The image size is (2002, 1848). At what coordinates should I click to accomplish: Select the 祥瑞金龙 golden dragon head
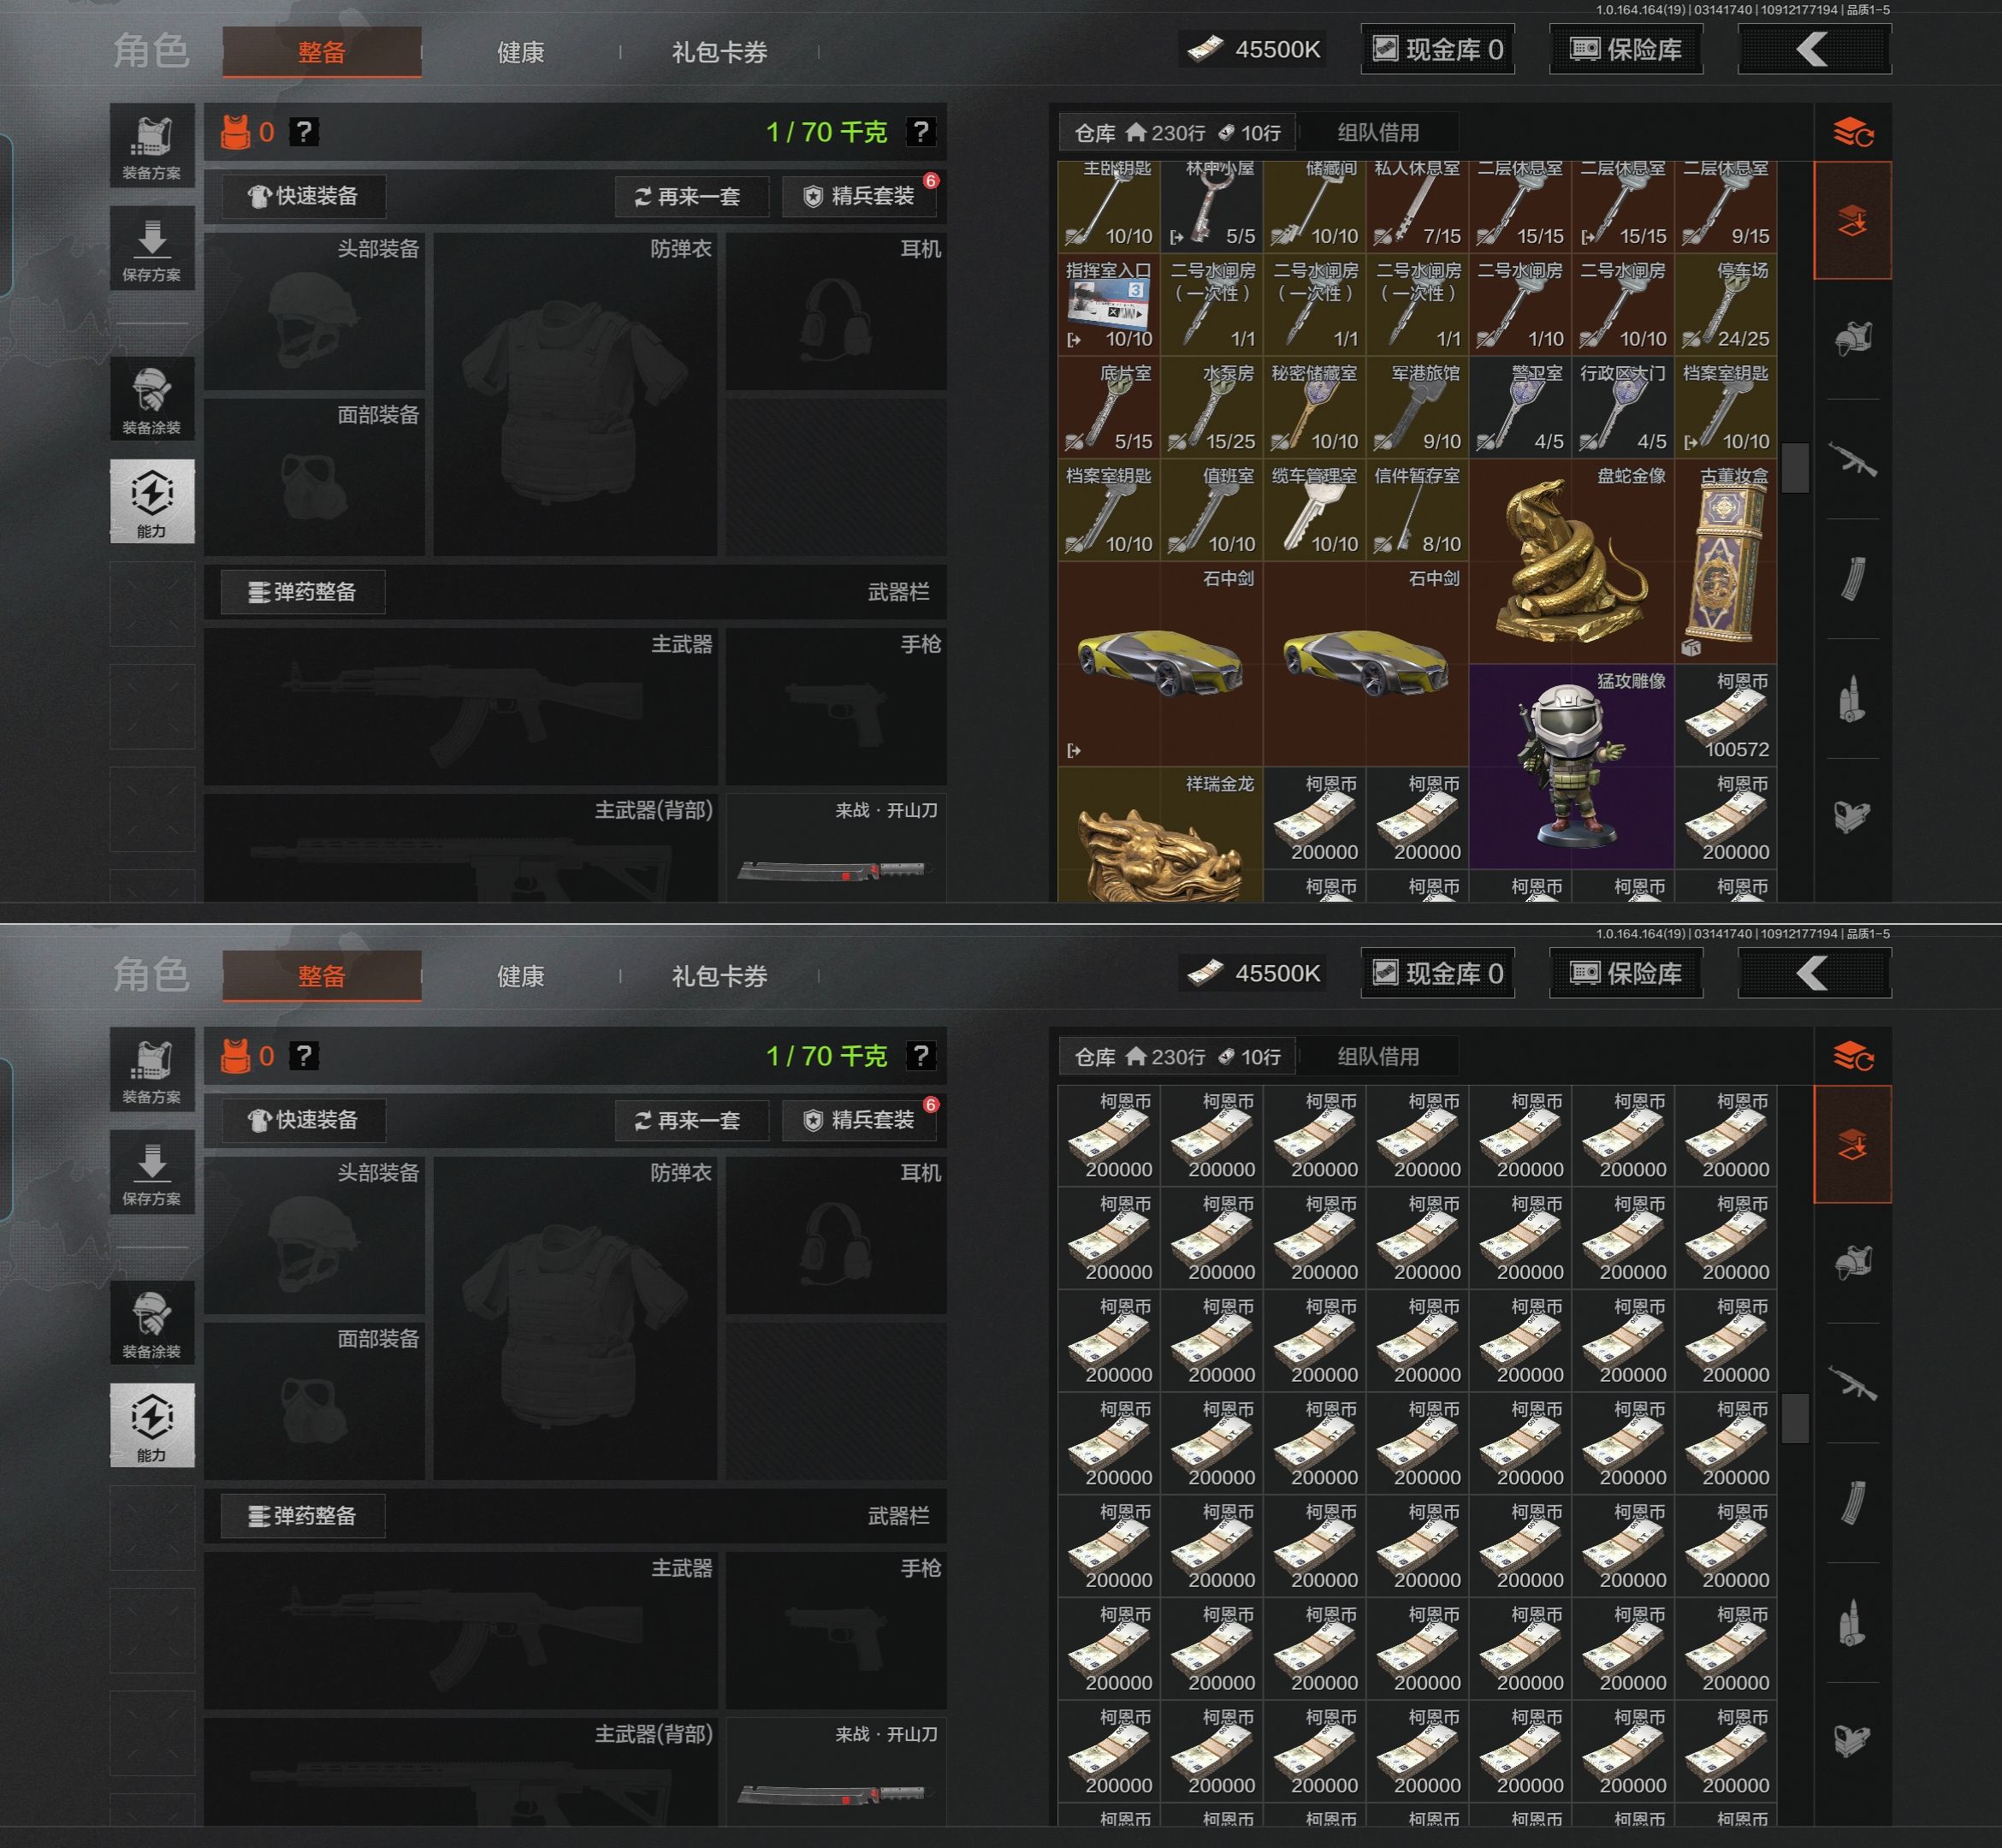tap(1160, 835)
